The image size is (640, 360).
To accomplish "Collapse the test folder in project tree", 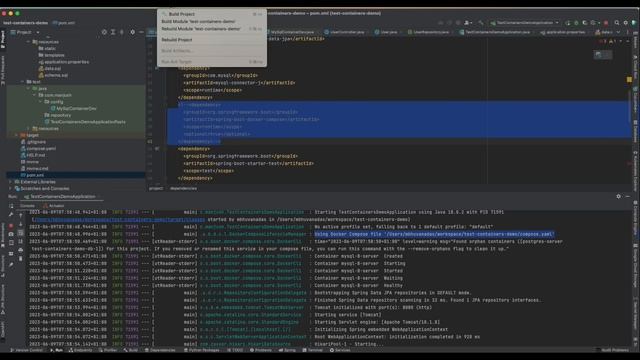I will tap(22, 82).
